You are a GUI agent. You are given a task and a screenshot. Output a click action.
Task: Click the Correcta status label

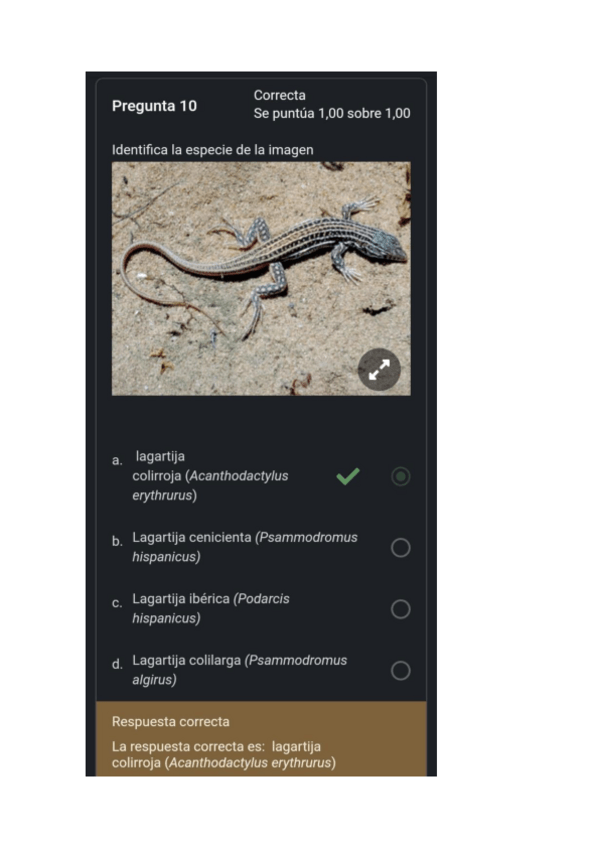279,95
